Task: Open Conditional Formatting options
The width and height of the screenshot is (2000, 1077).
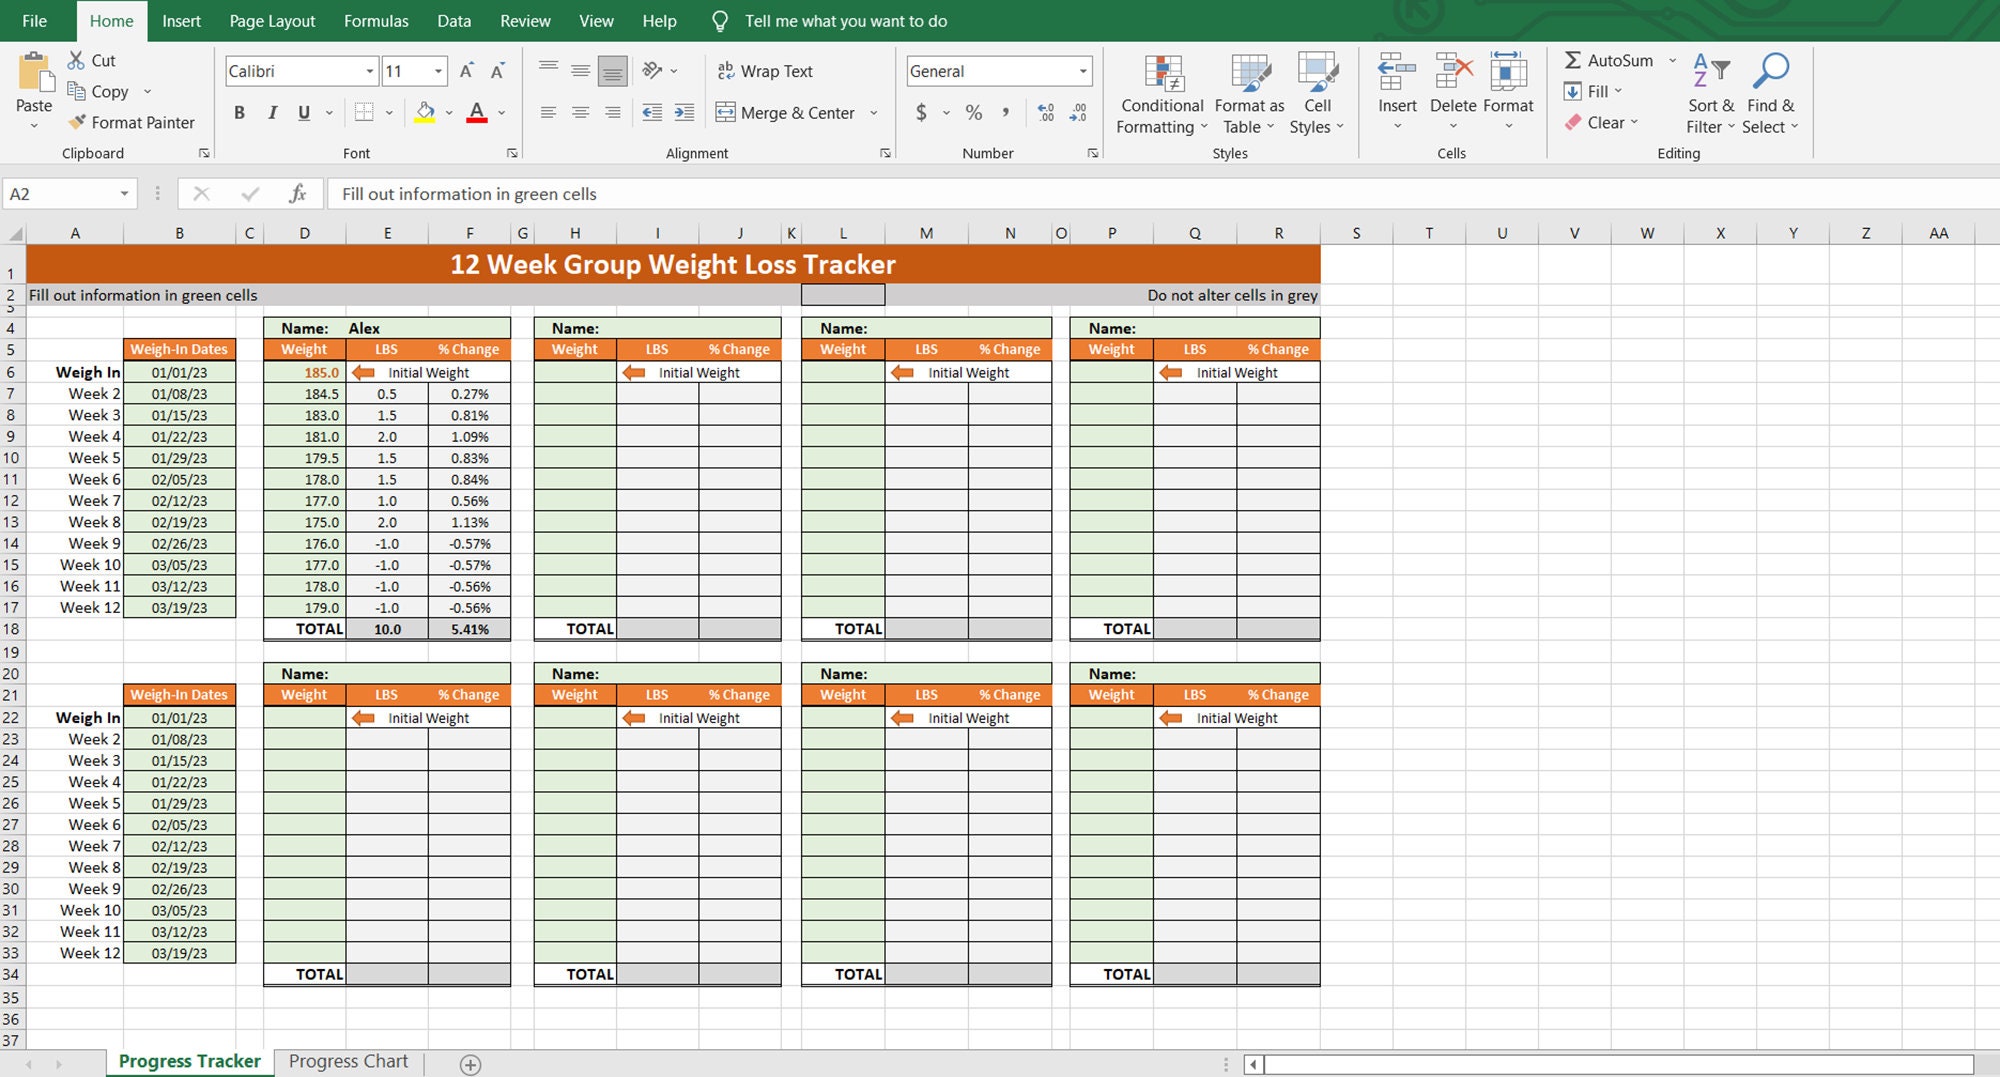Action: tap(1160, 90)
